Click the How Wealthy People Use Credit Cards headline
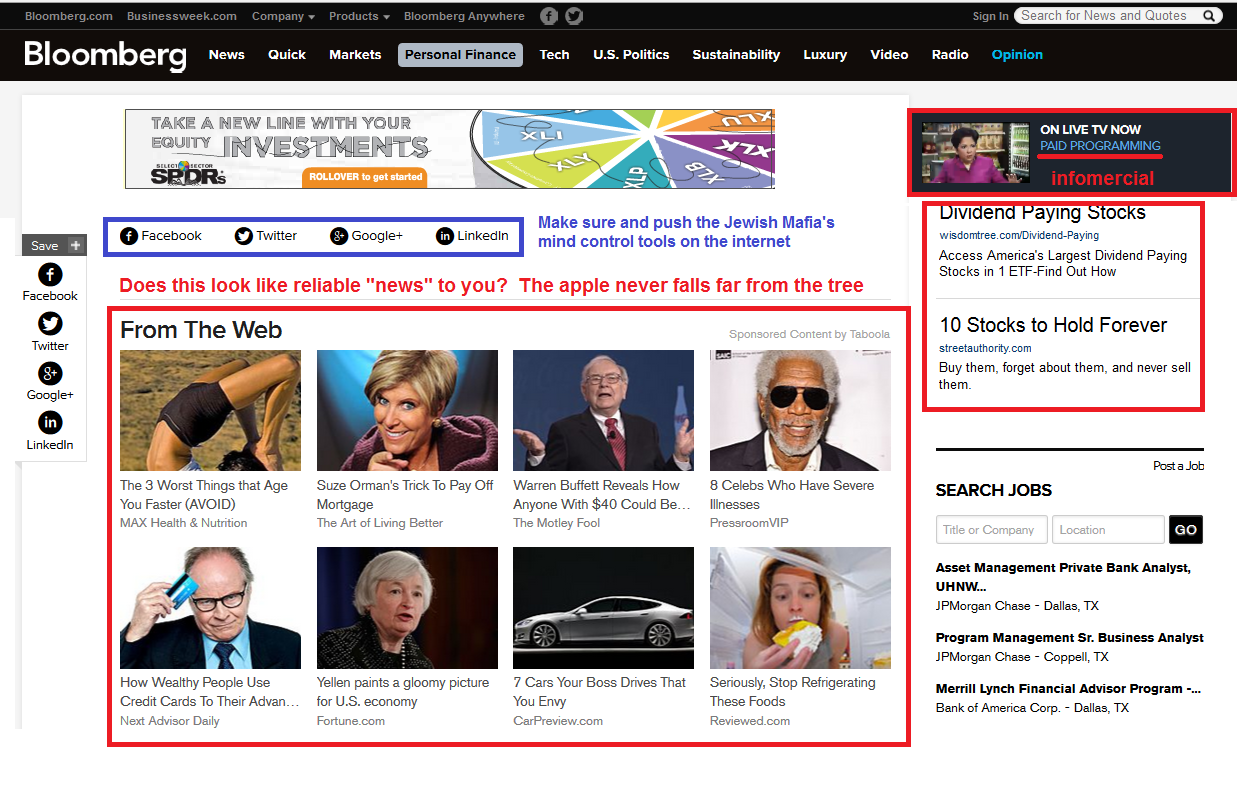This screenshot has width=1250, height=786. [210, 692]
